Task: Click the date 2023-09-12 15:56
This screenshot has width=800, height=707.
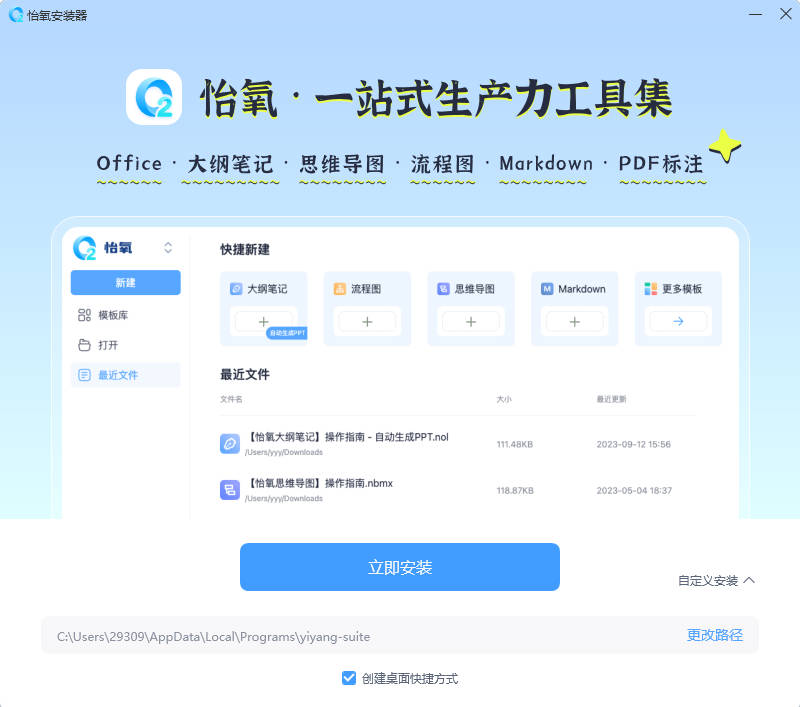Action: tap(634, 444)
